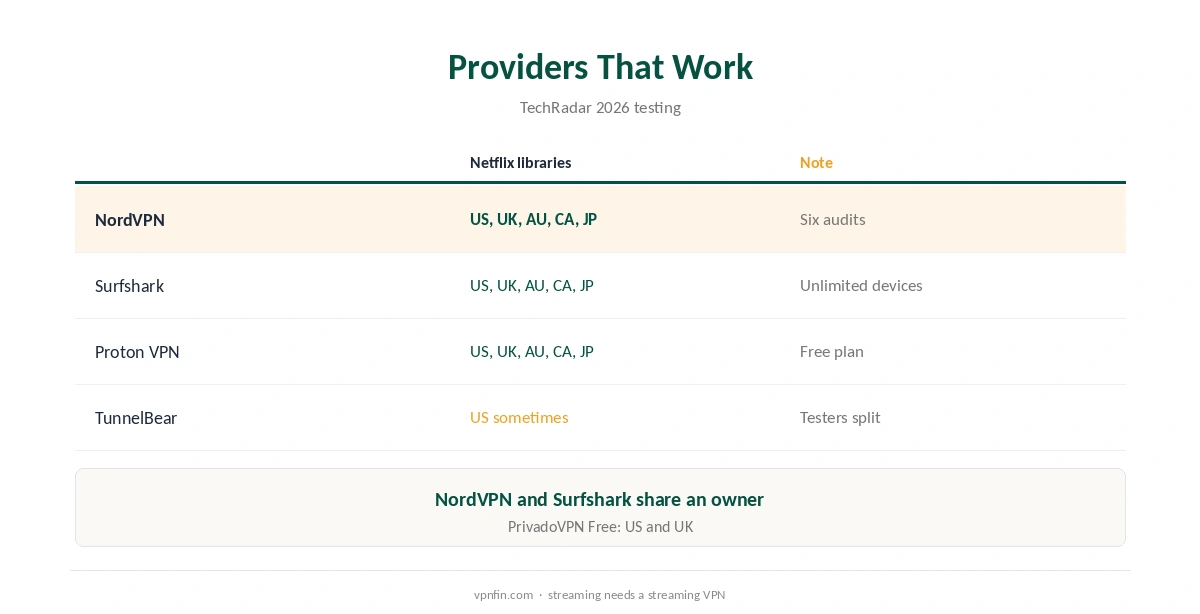
Task: Click Surfshark's 'US, UK, AU, CA, JP' cell
Action: click(x=532, y=285)
